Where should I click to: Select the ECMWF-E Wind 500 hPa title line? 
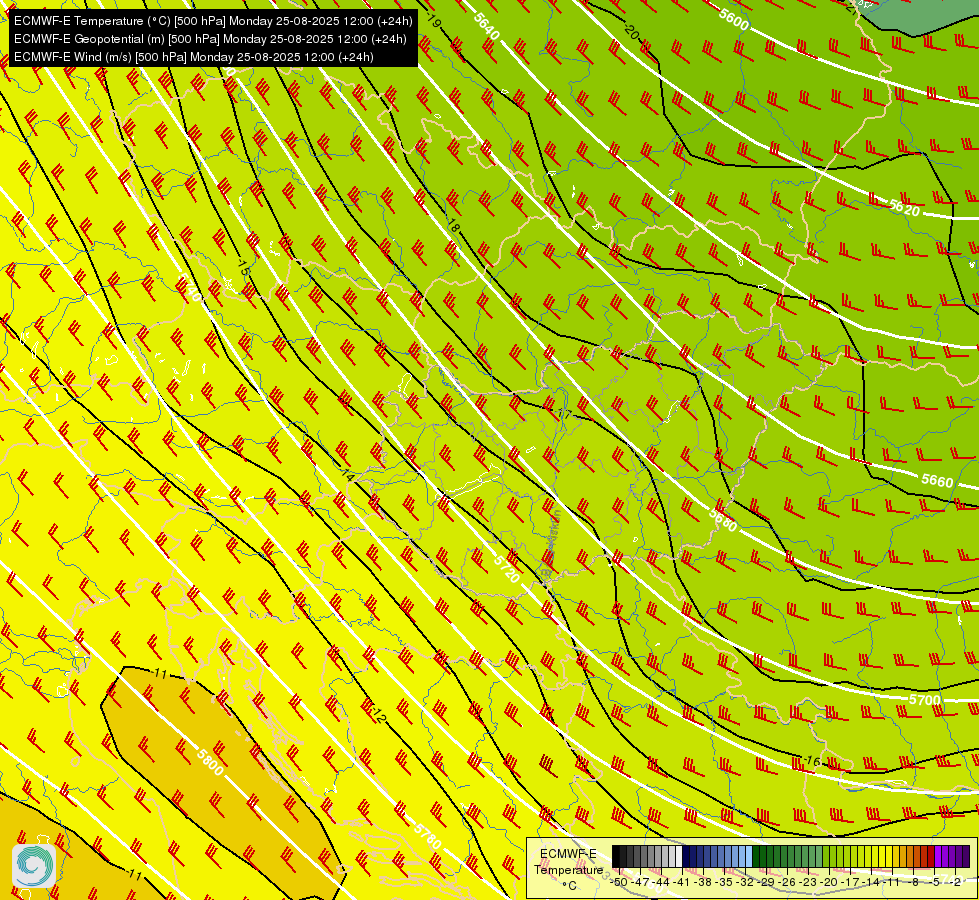pos(194,57)
